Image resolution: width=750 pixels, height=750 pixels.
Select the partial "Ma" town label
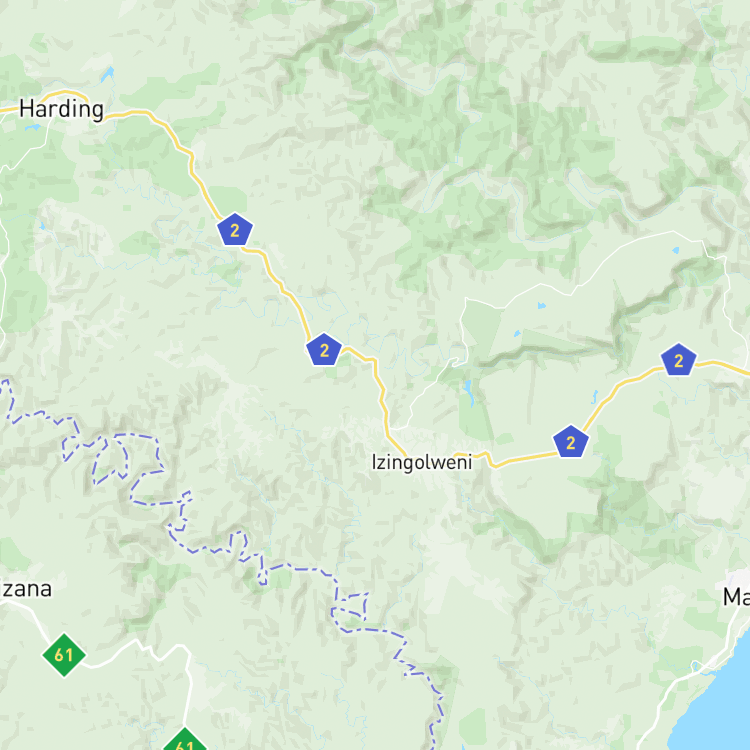[736, 597]
